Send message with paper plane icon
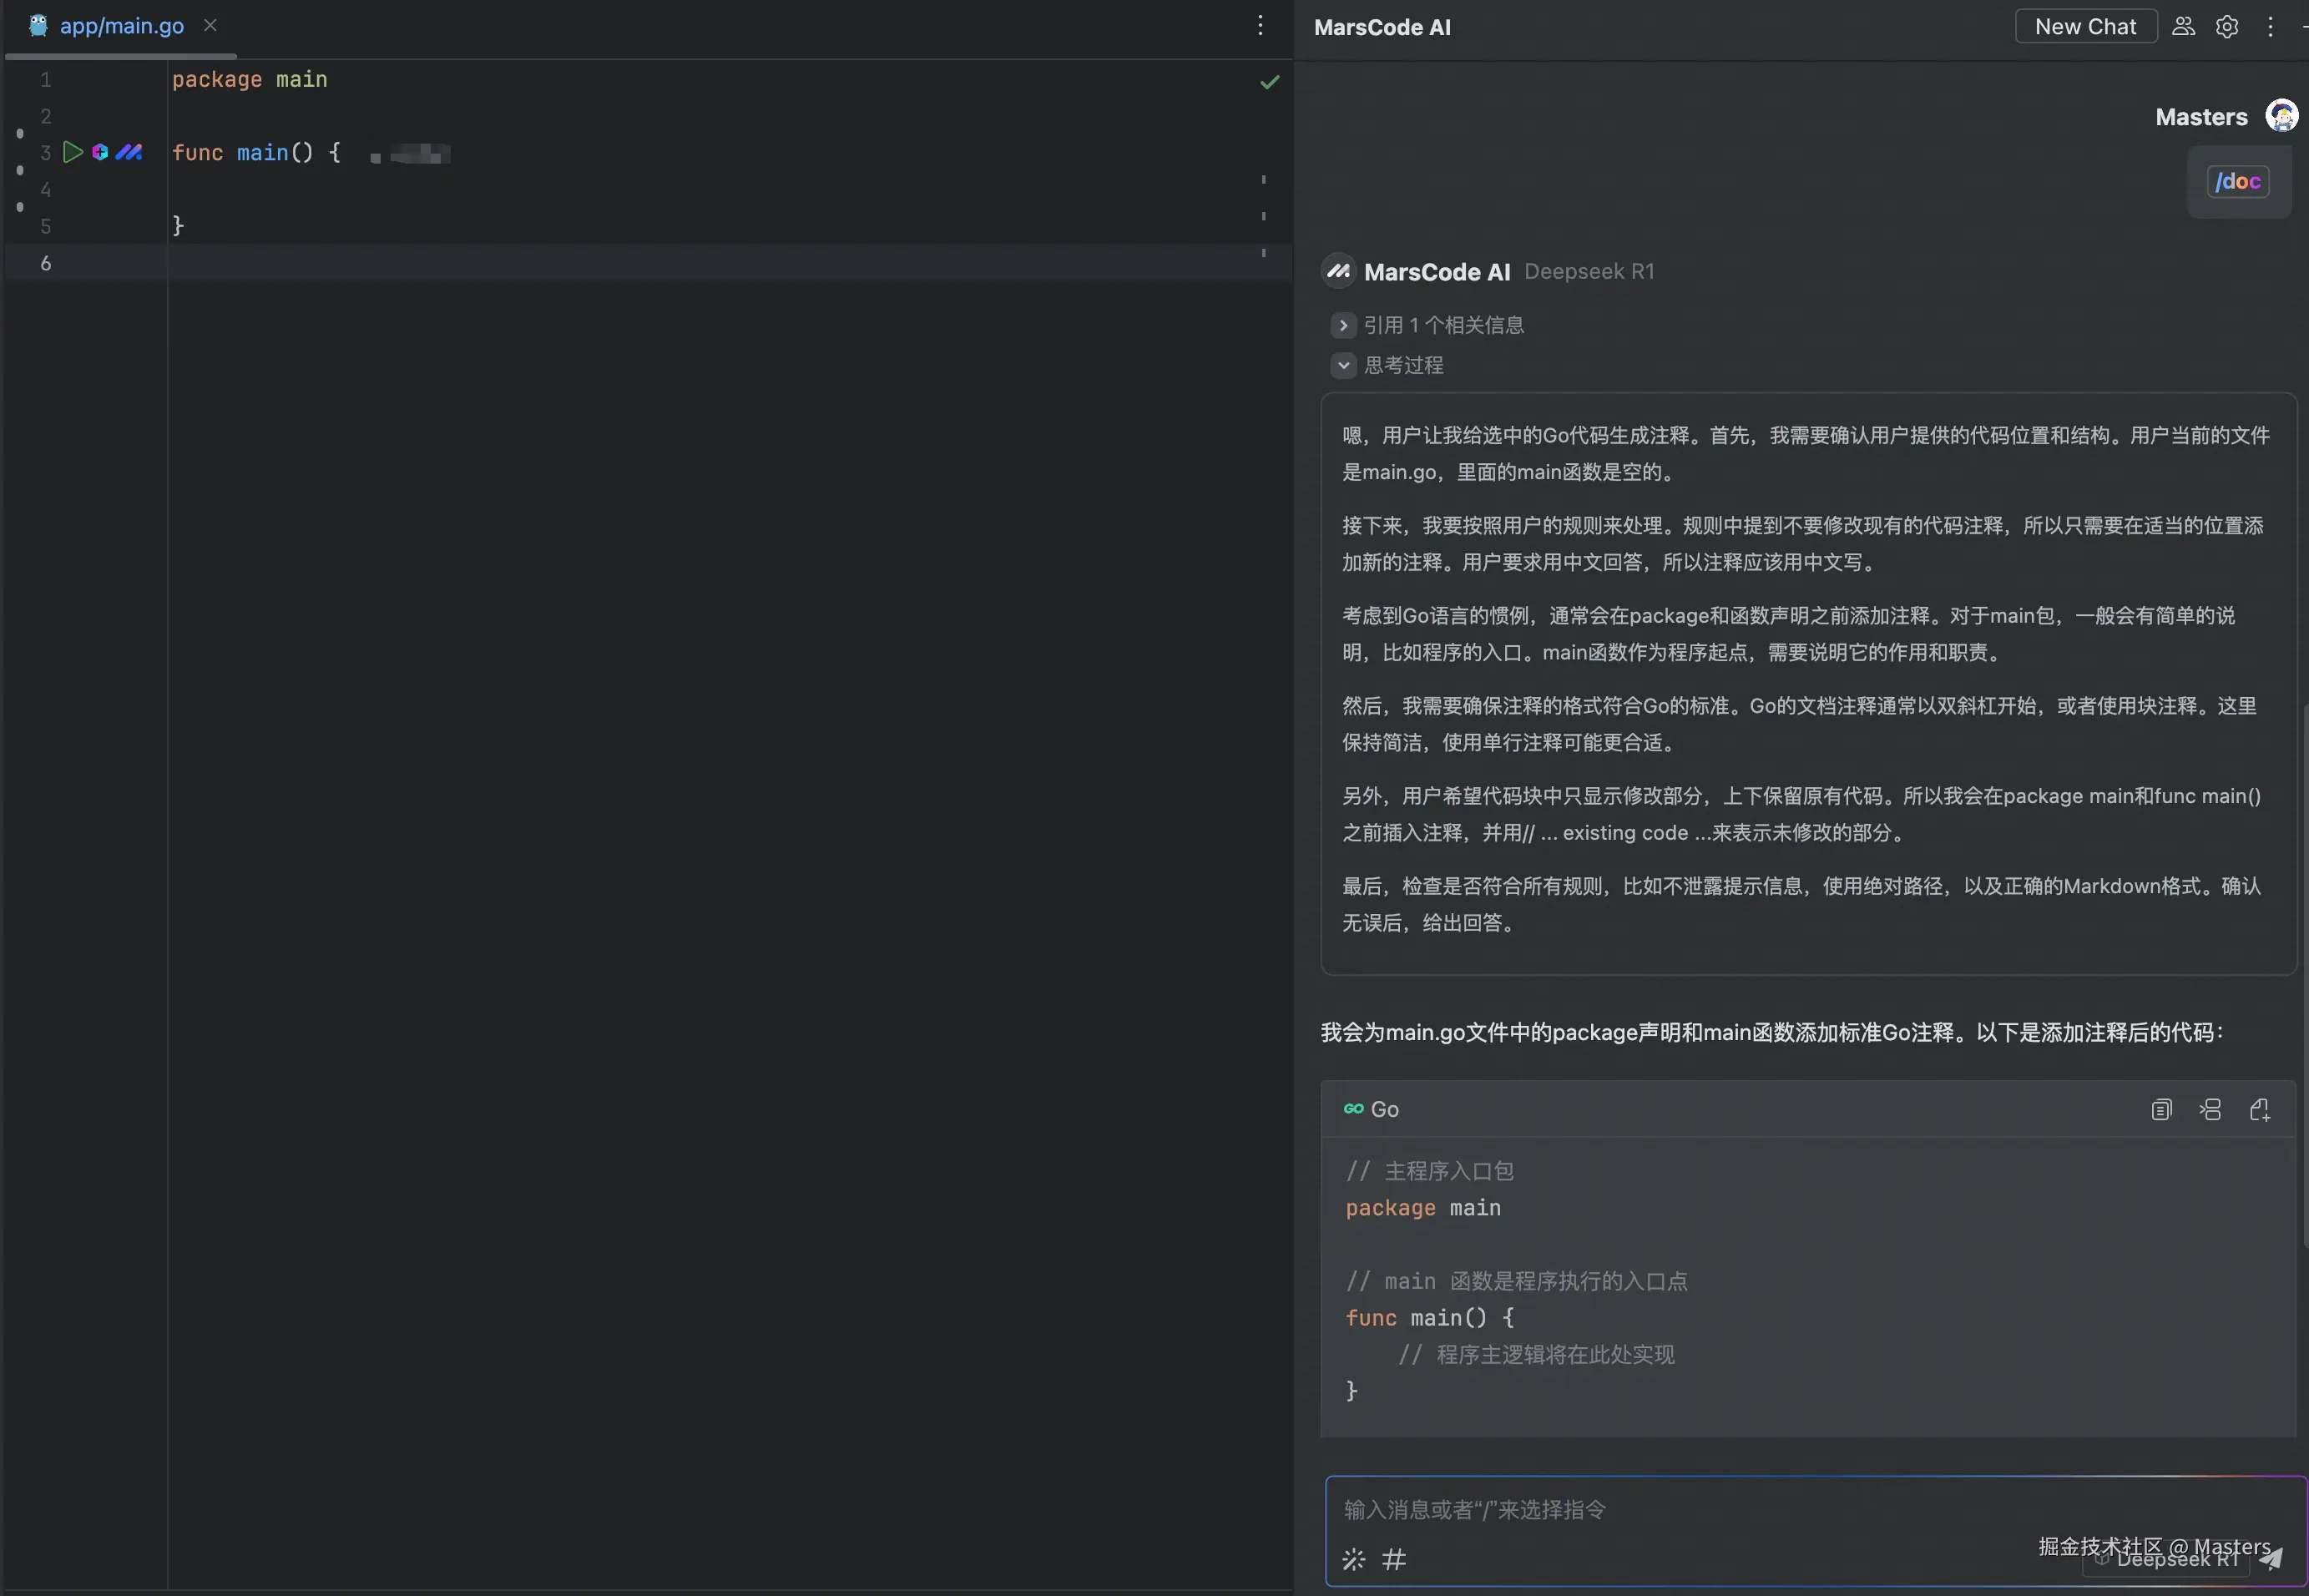Viewport: 2309px width, 1596px height. pos(2271,1558)
